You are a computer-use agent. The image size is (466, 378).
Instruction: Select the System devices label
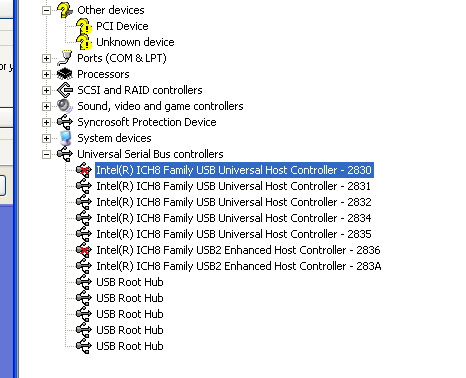point(114,138)
